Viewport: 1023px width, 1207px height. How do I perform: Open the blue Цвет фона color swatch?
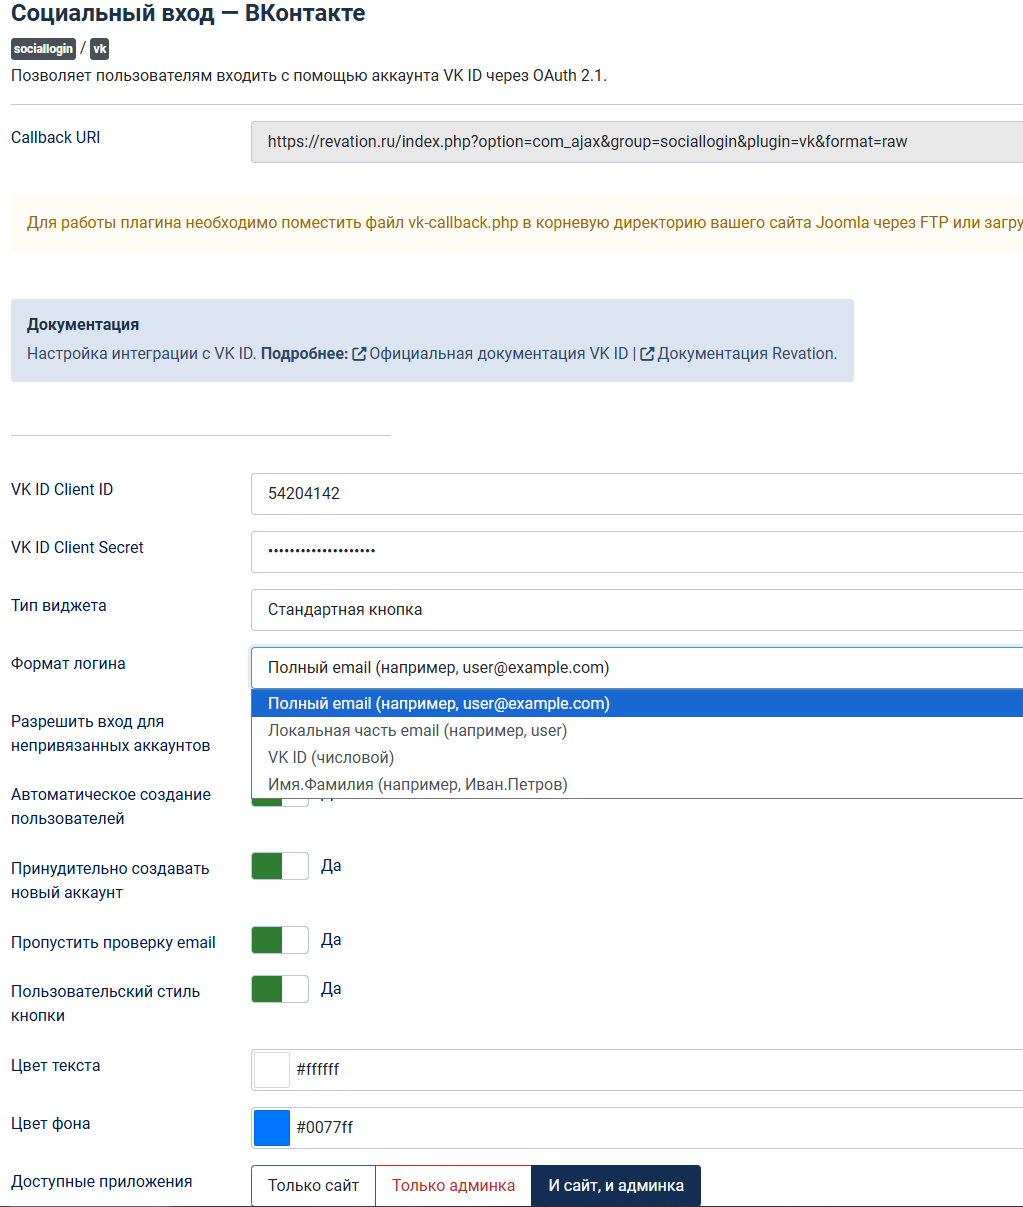click(272, 1128)
